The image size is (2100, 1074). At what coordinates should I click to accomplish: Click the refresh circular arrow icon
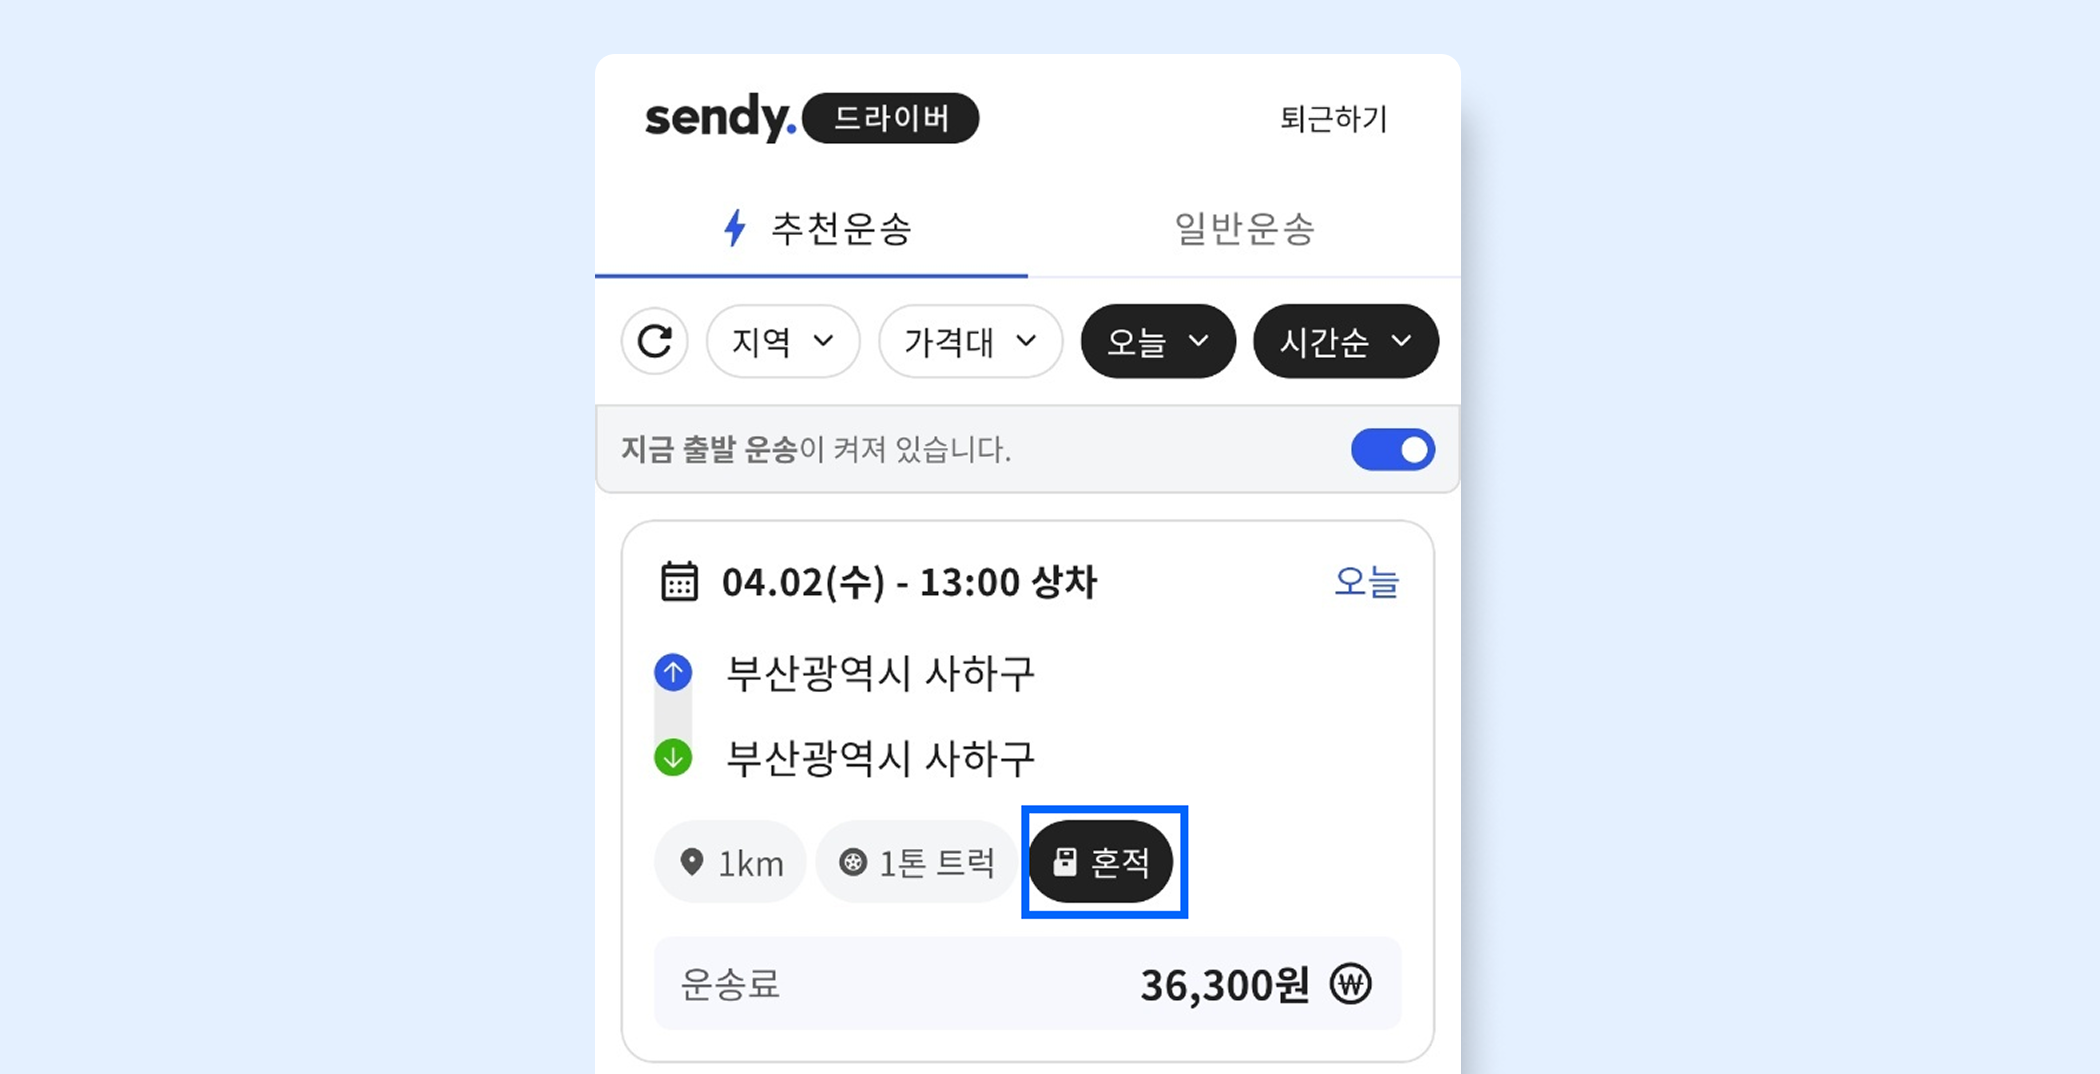point(655,341)
